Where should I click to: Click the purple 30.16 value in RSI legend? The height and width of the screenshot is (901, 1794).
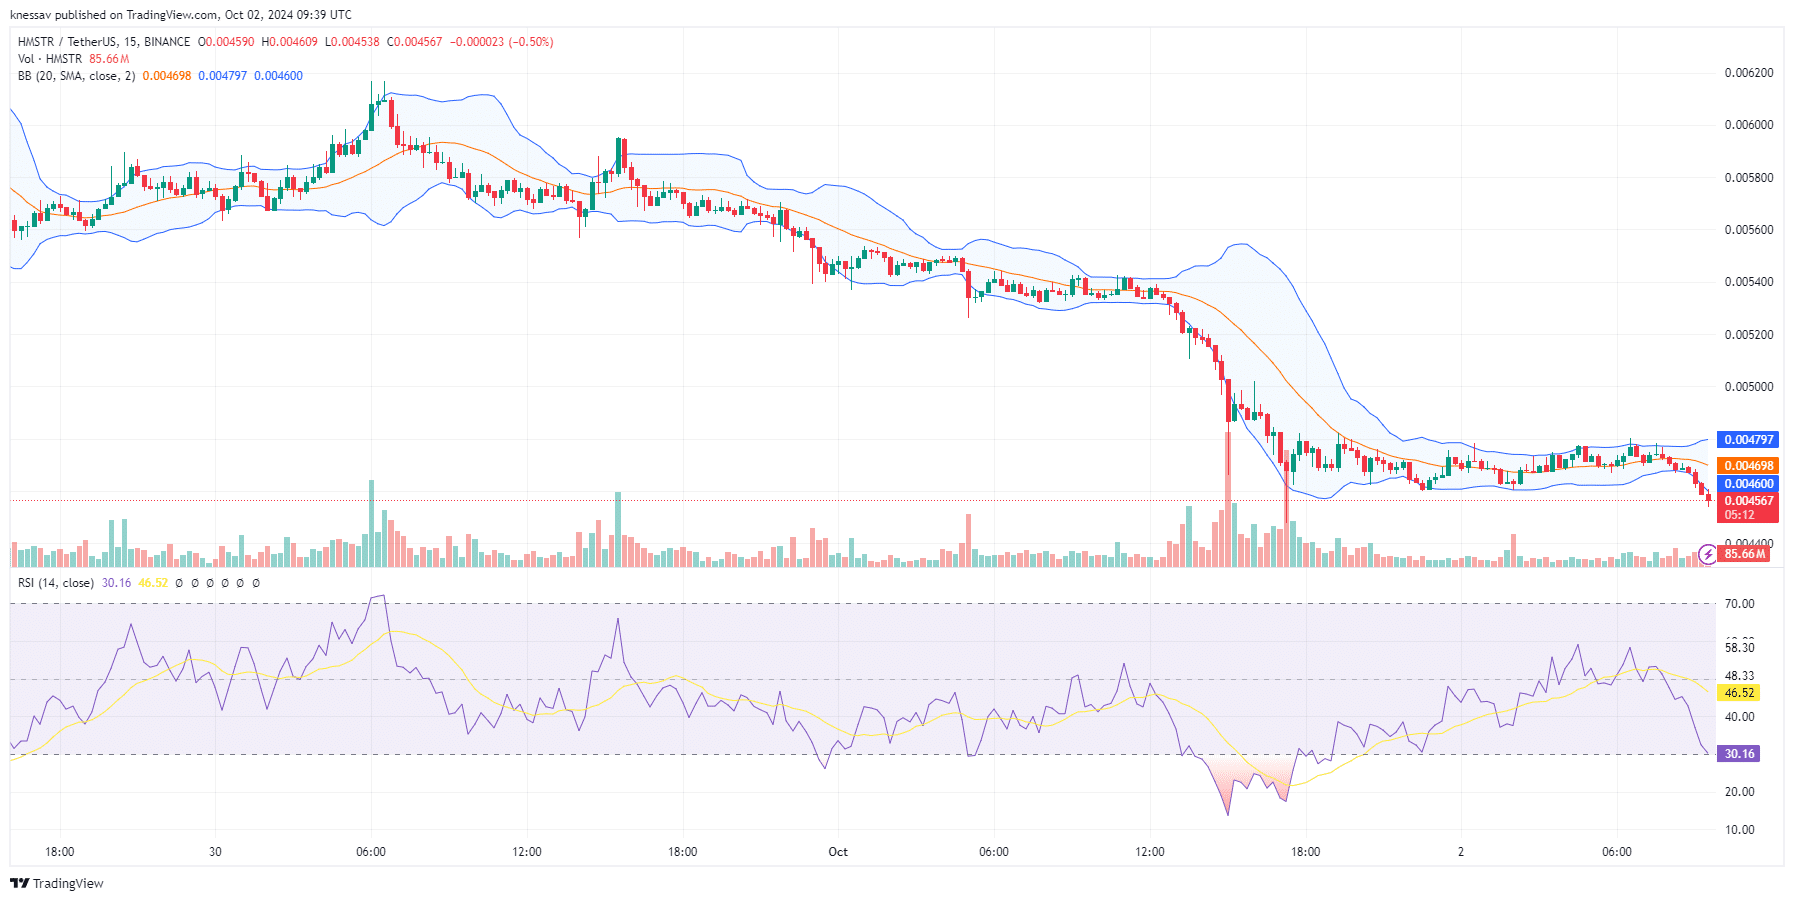116,583
